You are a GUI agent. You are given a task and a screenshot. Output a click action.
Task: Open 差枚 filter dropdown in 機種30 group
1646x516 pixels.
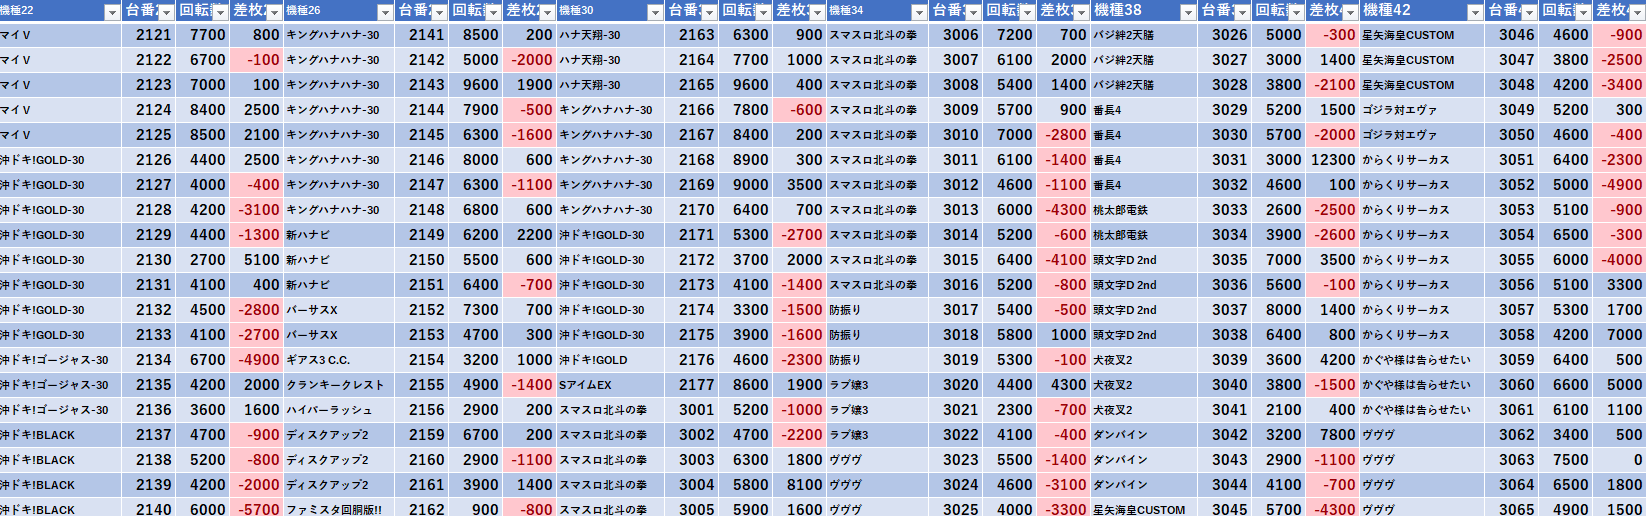[817, 12]
